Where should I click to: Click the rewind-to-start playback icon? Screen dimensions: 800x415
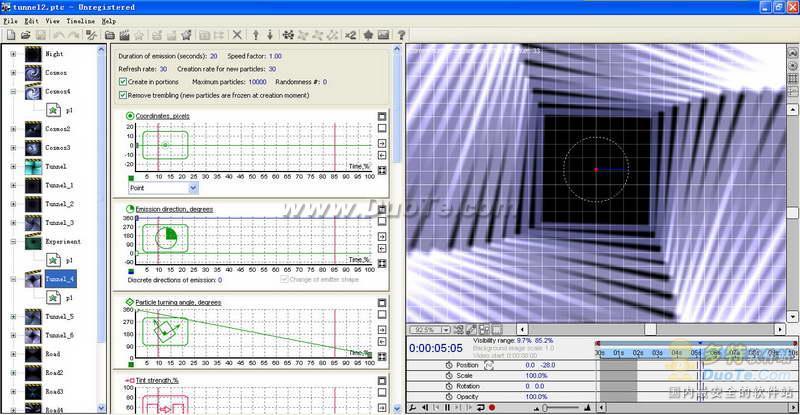425,407
